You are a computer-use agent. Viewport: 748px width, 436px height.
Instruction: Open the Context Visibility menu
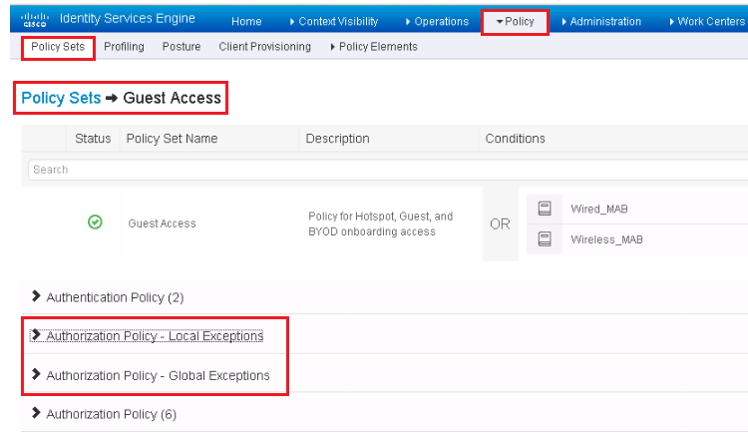(x=334, y=21)
